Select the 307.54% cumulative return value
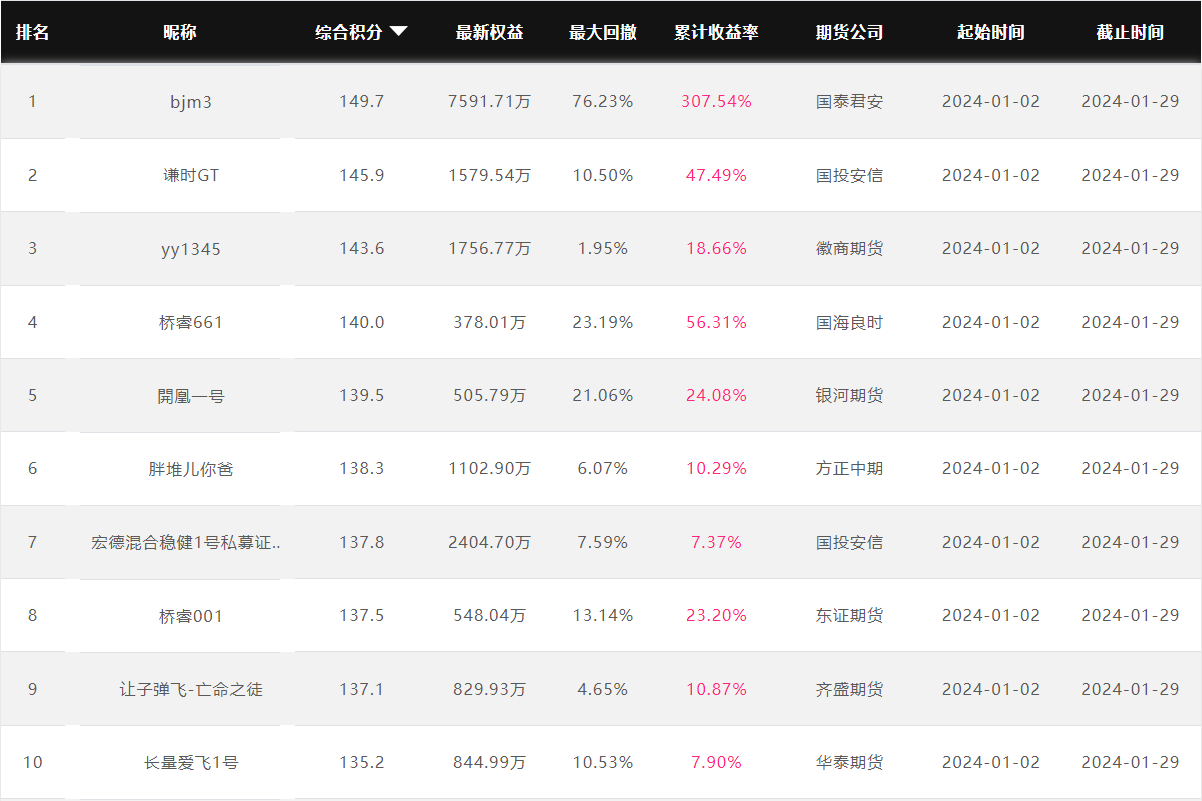This screenshot has width=1202, height=801. [x=716, y=102]
